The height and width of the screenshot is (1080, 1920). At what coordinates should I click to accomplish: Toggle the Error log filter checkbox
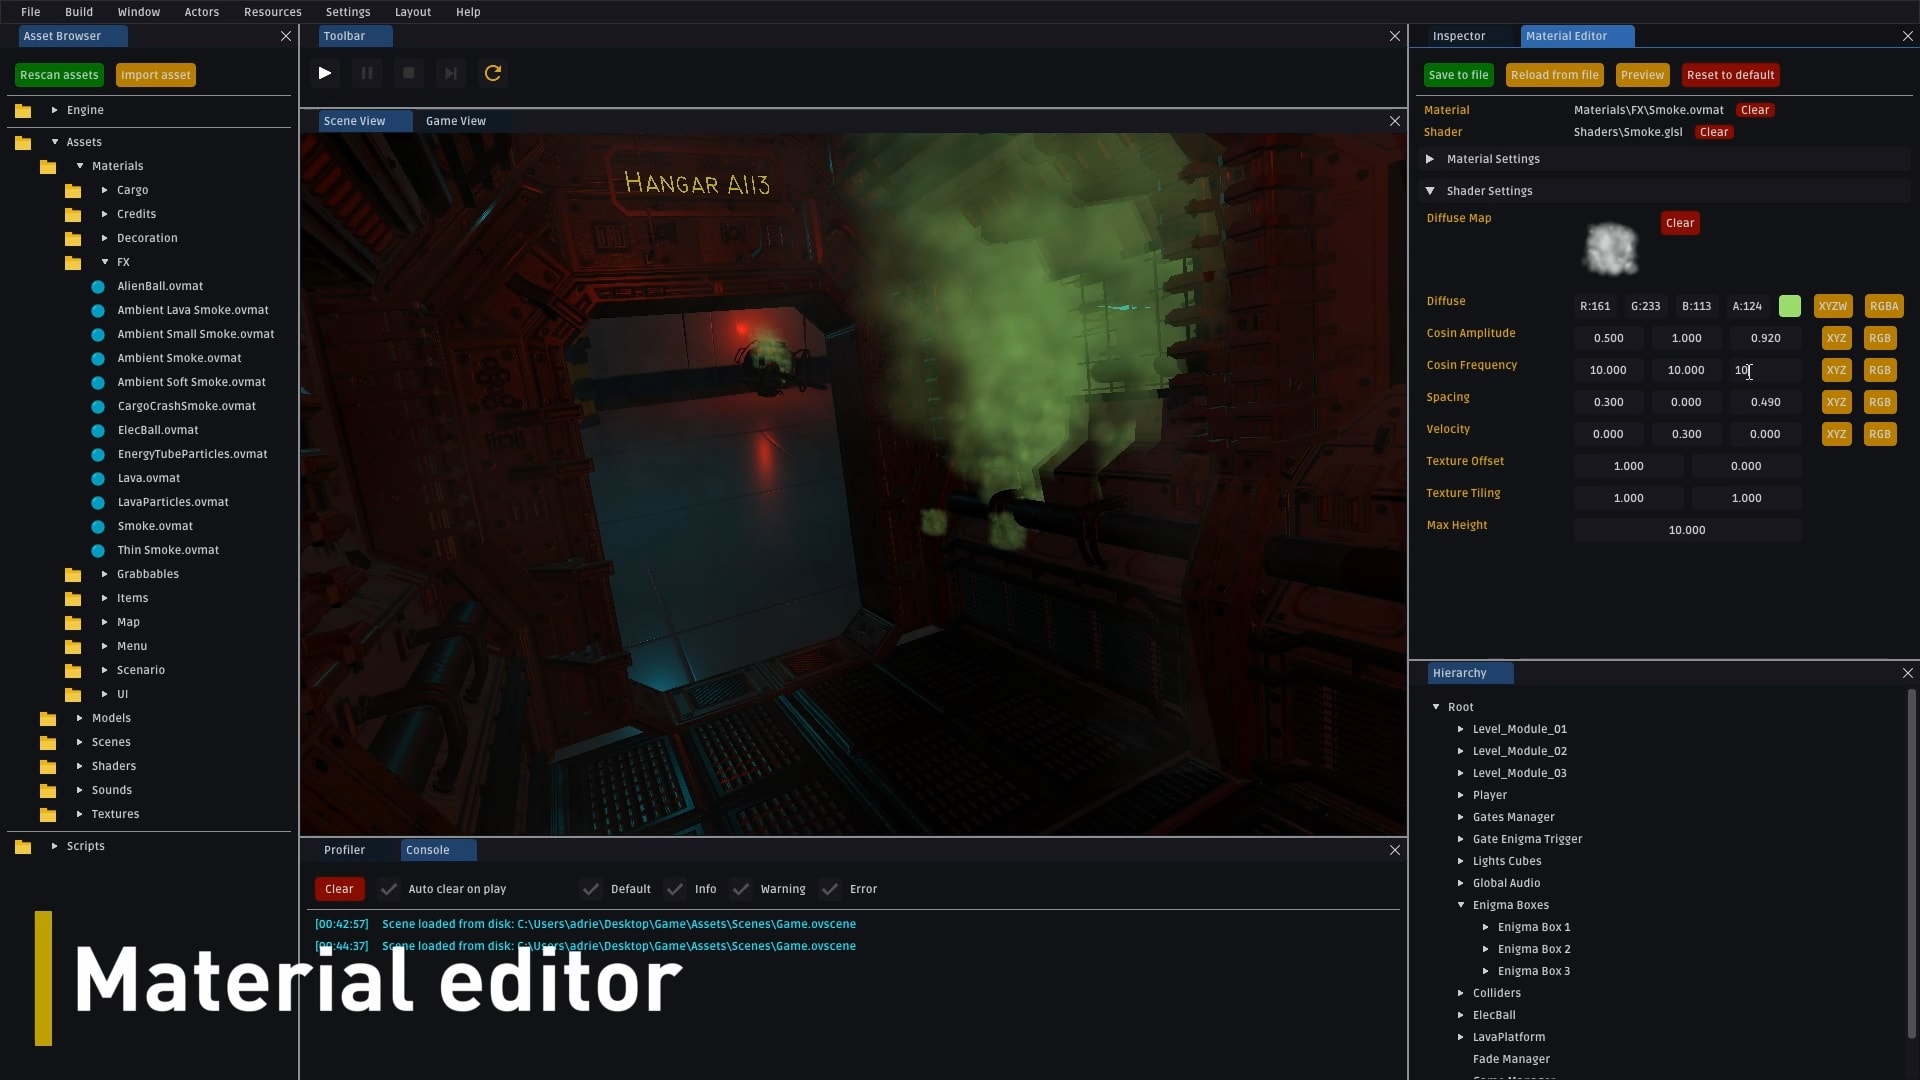point(830,889)
